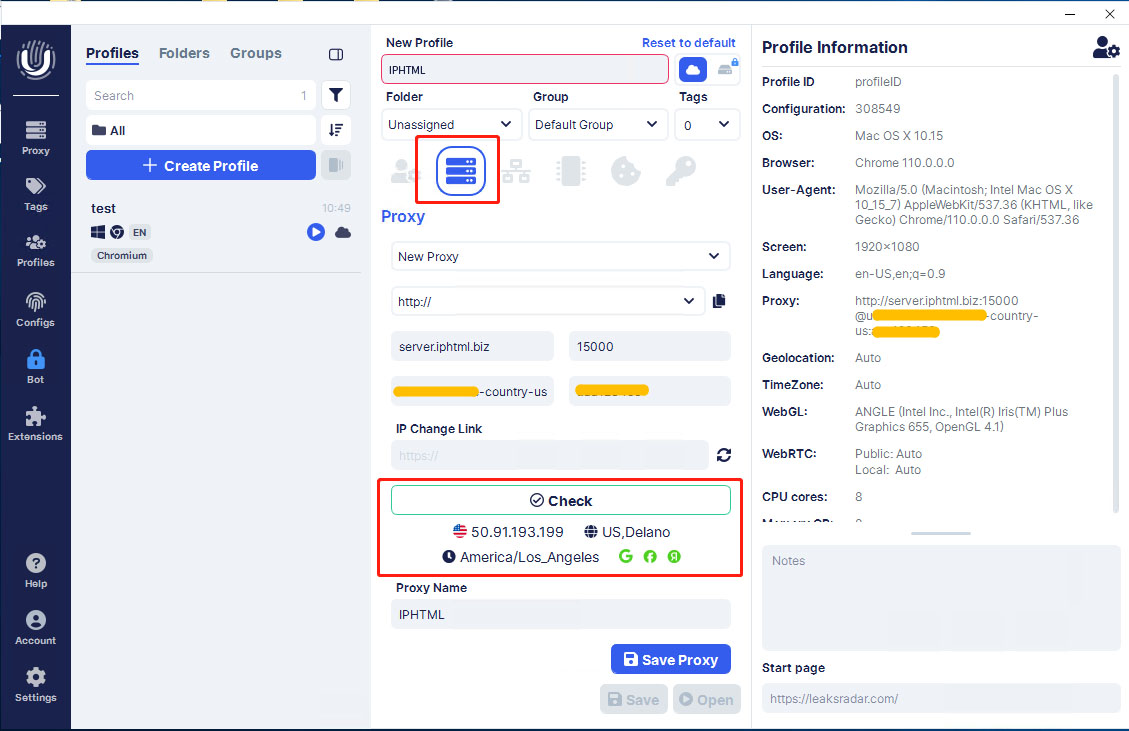
Task: Open Settings gear in the sidebar
Action: pyautogui.click(x=35, y=685)
